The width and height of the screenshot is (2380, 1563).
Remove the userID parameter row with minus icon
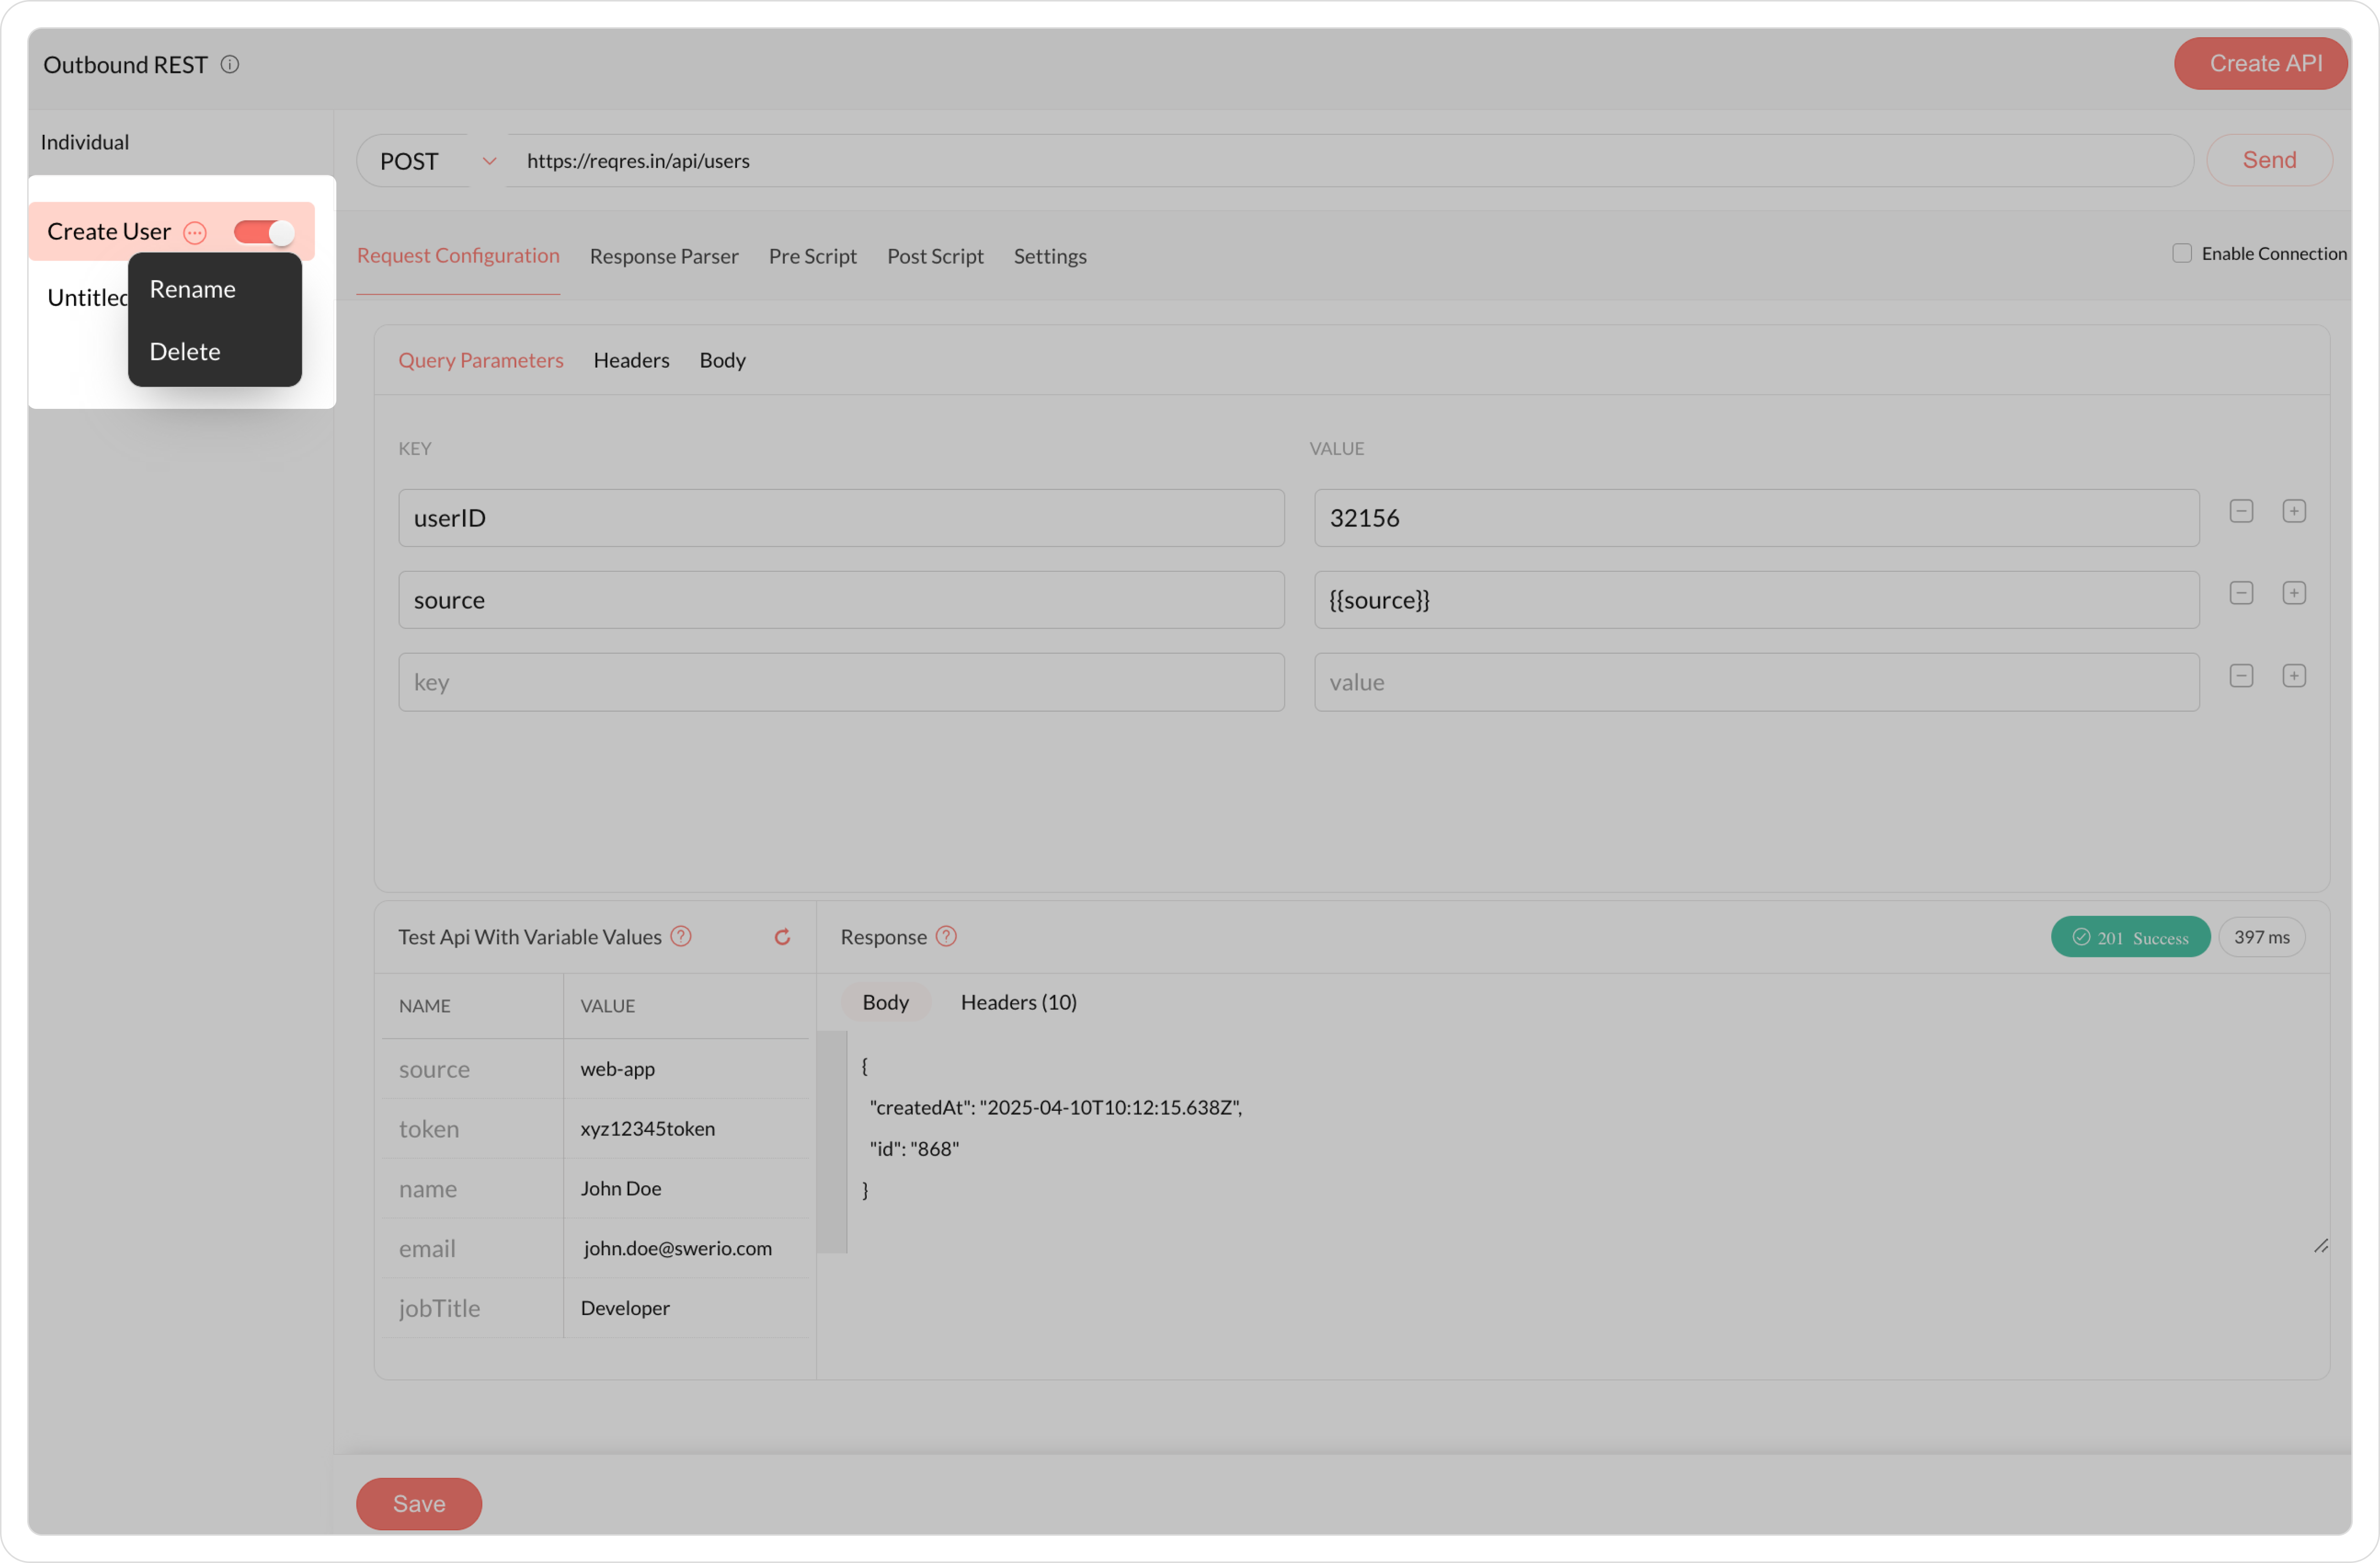pyautogui.click(x=2241, y=511)
